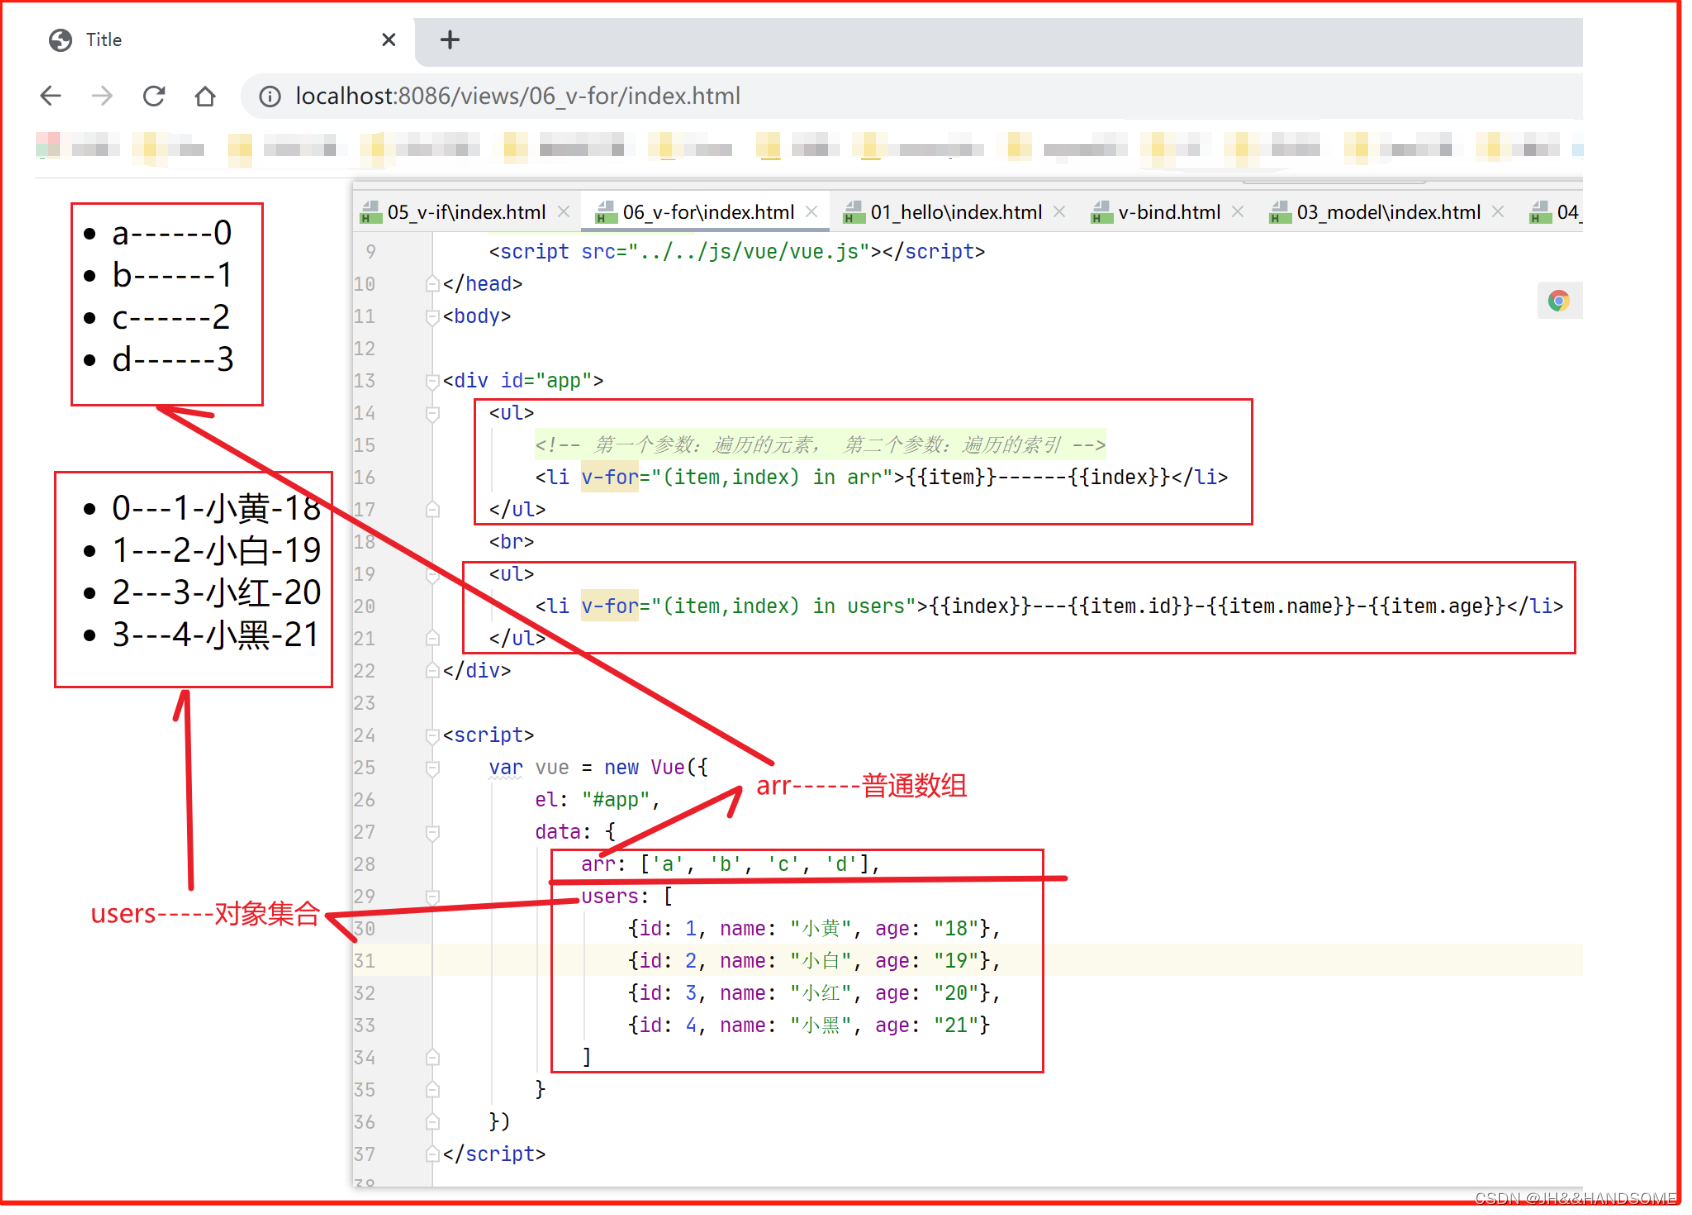Collapse the users array fold on line 29

coord(433,897)
